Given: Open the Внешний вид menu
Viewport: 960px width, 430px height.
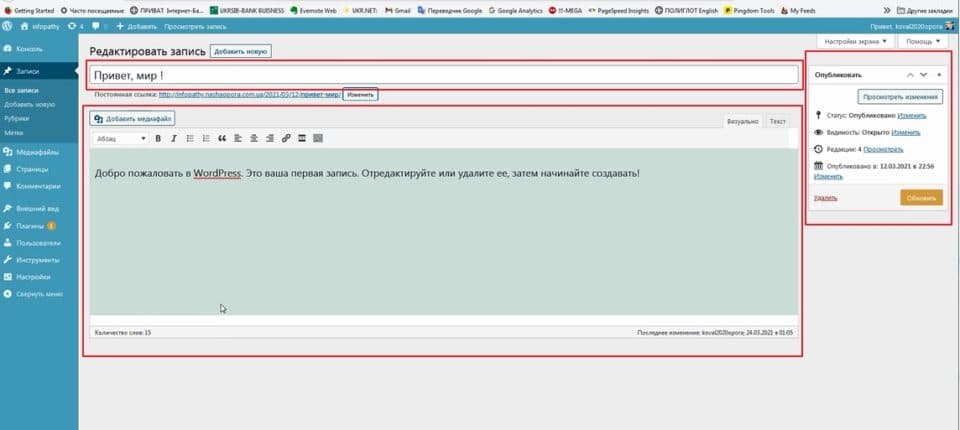Looking at the screenshot, I should (x=39, y=208).
